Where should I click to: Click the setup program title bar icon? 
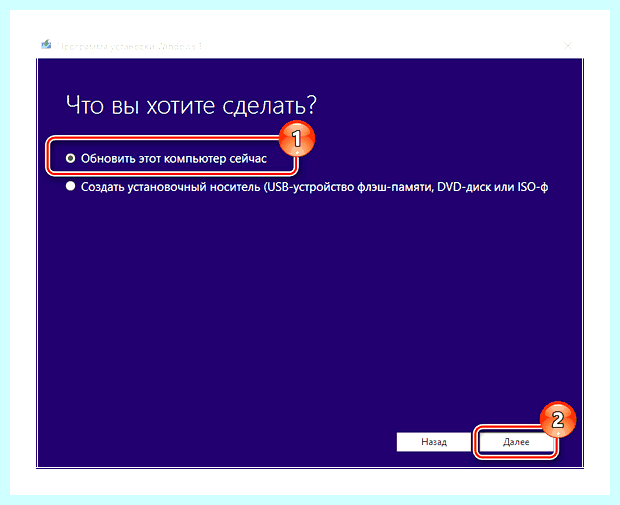(x=46, y=45)
